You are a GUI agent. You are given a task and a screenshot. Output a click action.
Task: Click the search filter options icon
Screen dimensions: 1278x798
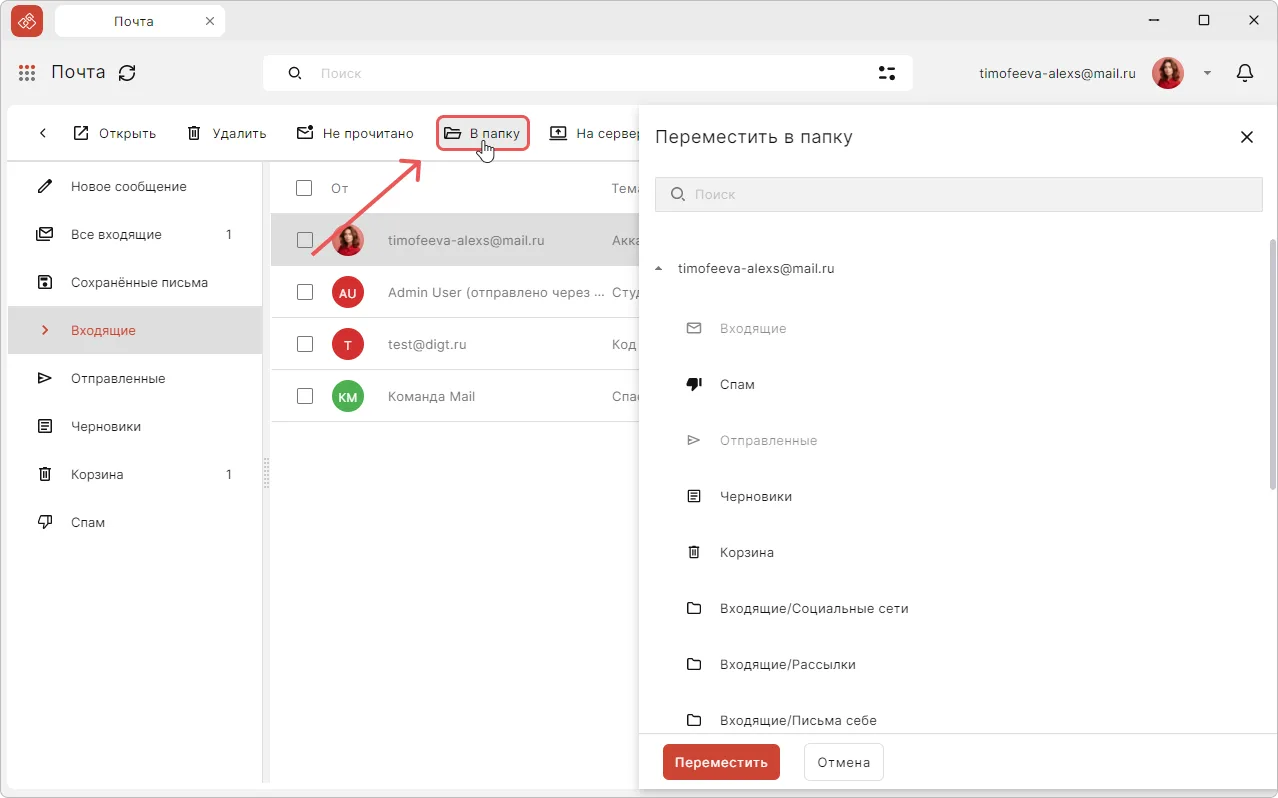[x=886, y=73]
